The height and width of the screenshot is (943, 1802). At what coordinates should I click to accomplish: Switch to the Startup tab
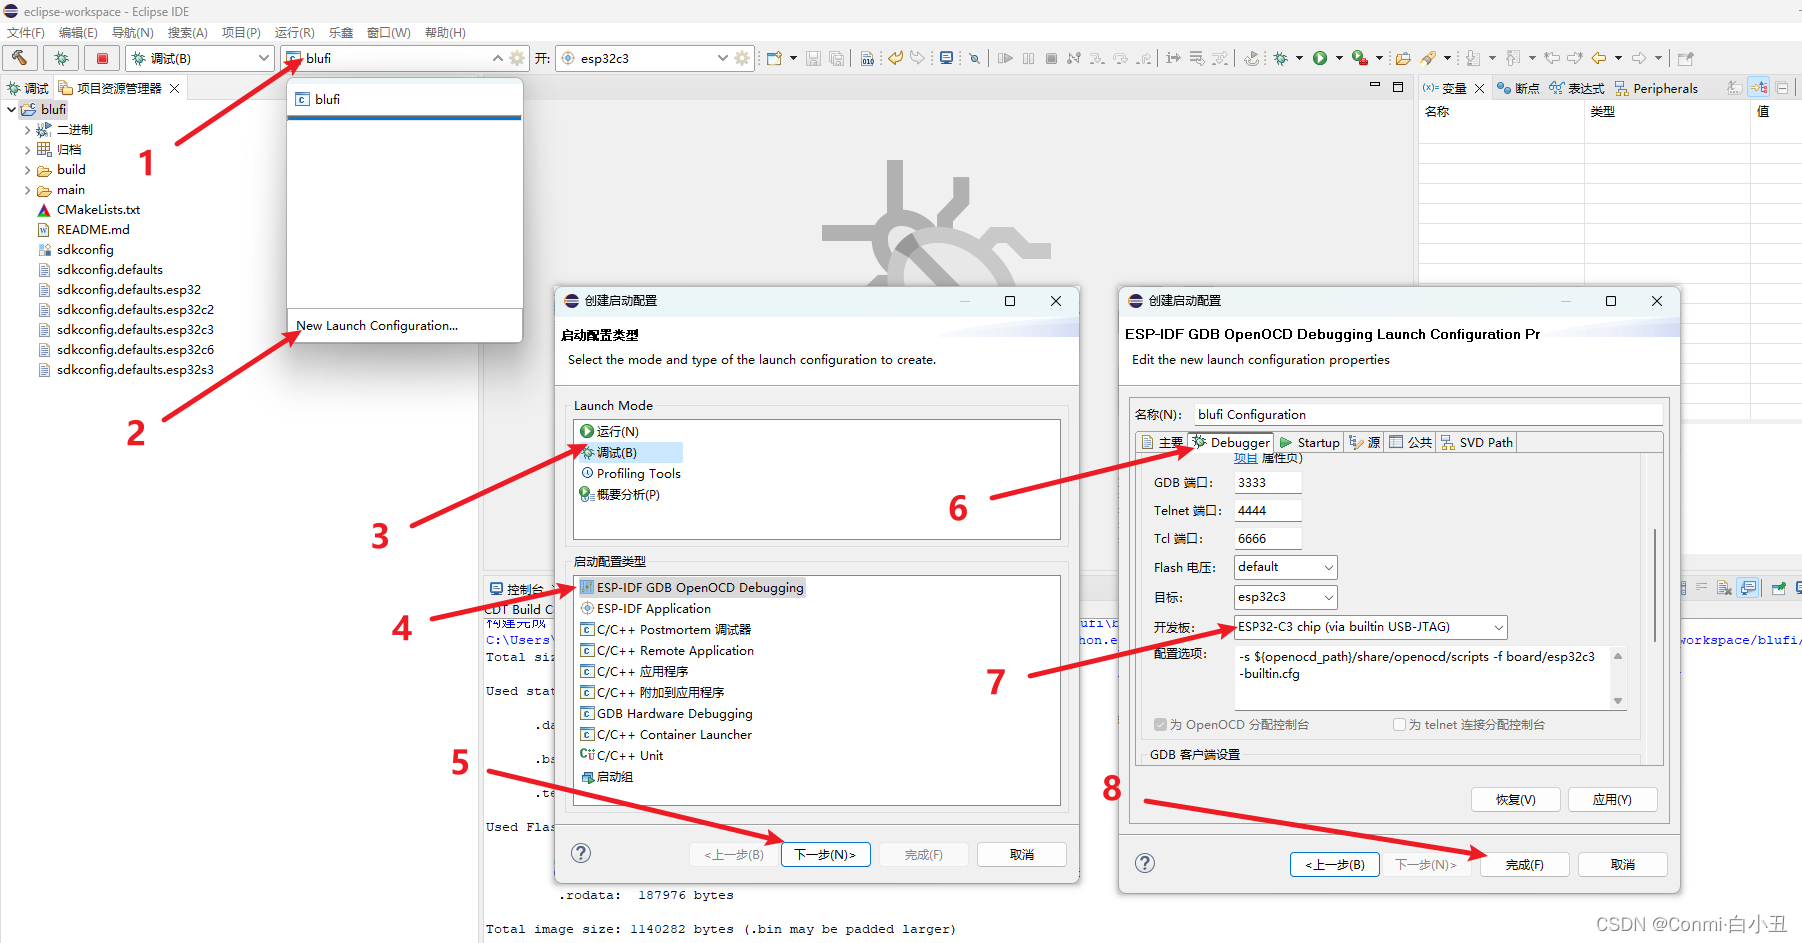pyautogui.click(x=1309, y=443)
